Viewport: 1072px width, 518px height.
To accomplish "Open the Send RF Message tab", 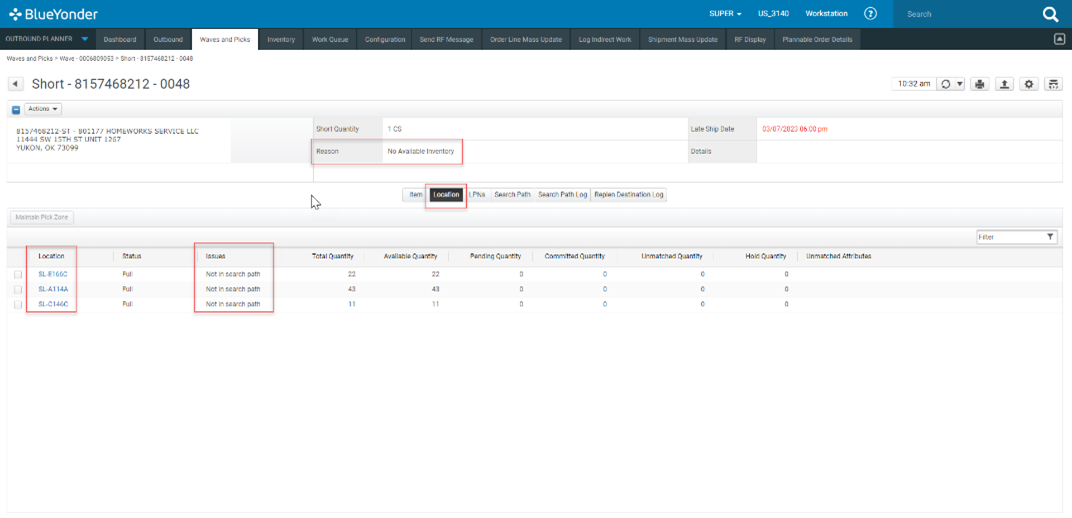I will tap(446, 40).
